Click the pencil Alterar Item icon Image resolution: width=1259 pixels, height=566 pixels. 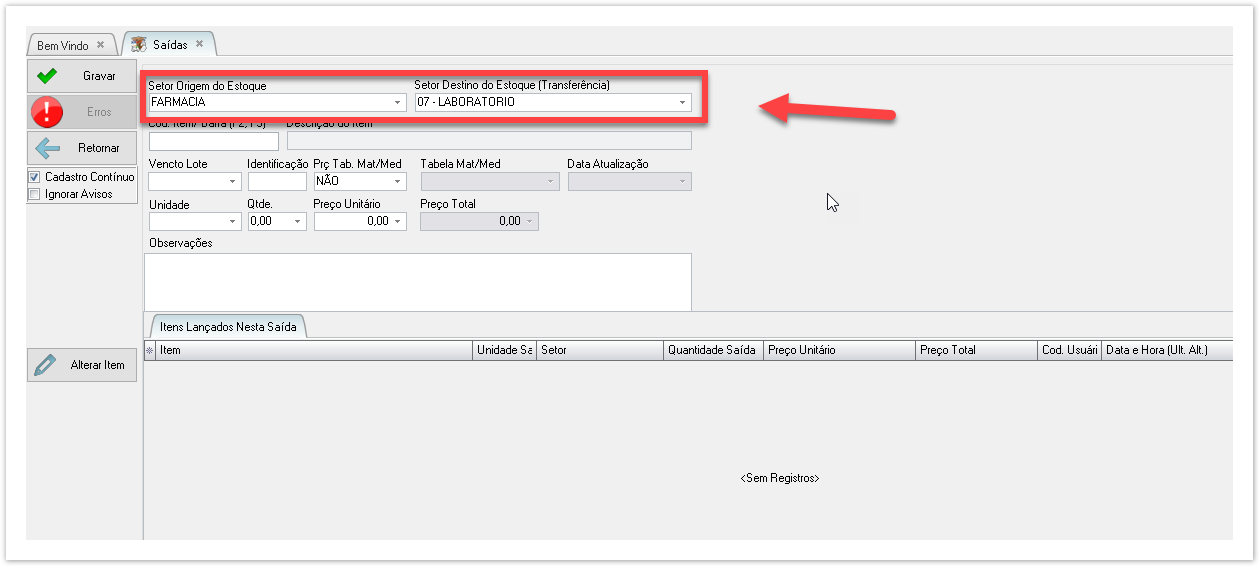click(x=45, y=365)
